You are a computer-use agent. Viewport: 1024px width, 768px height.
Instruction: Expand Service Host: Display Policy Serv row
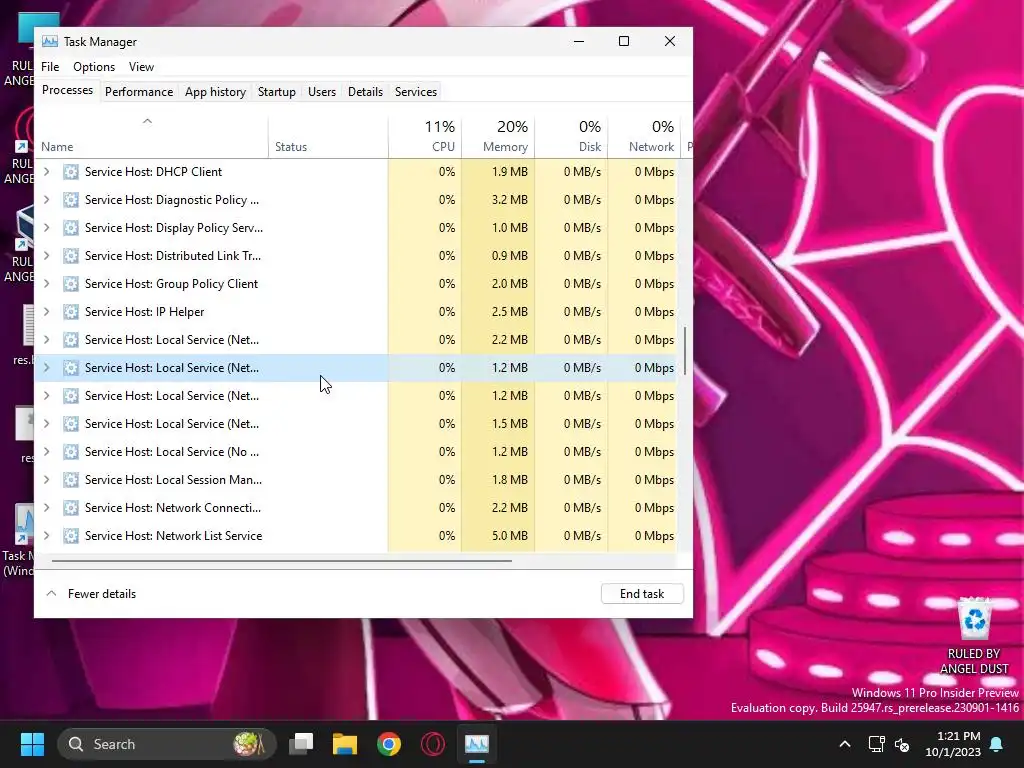click(x=46, y=228)
